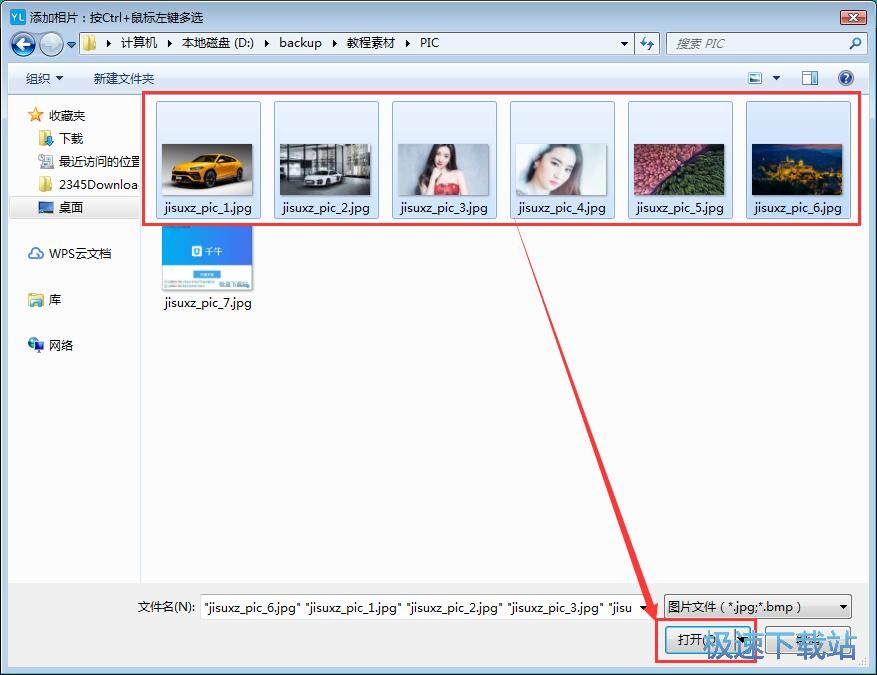877x675 pixels.
Task: Click the refresh button beside address bar
Action: pos(648,44)
